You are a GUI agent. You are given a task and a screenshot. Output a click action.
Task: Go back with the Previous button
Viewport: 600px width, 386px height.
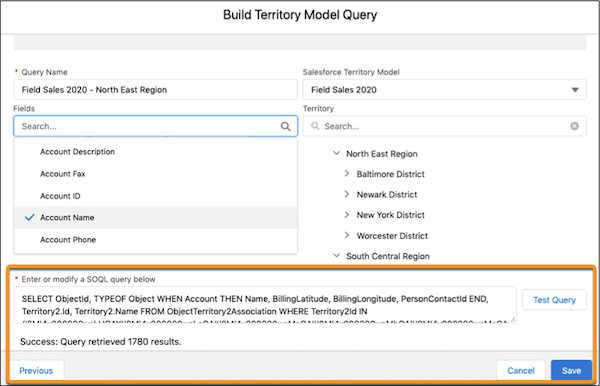36,370
